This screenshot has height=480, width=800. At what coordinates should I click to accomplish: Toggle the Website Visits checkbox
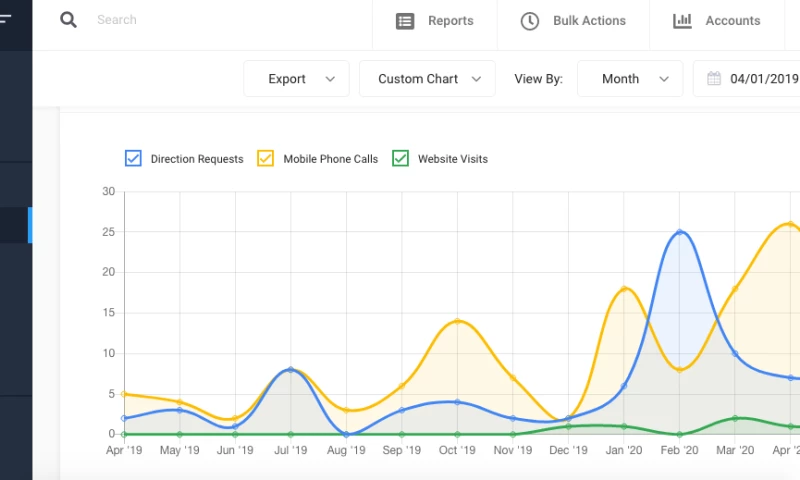point(400,158)
